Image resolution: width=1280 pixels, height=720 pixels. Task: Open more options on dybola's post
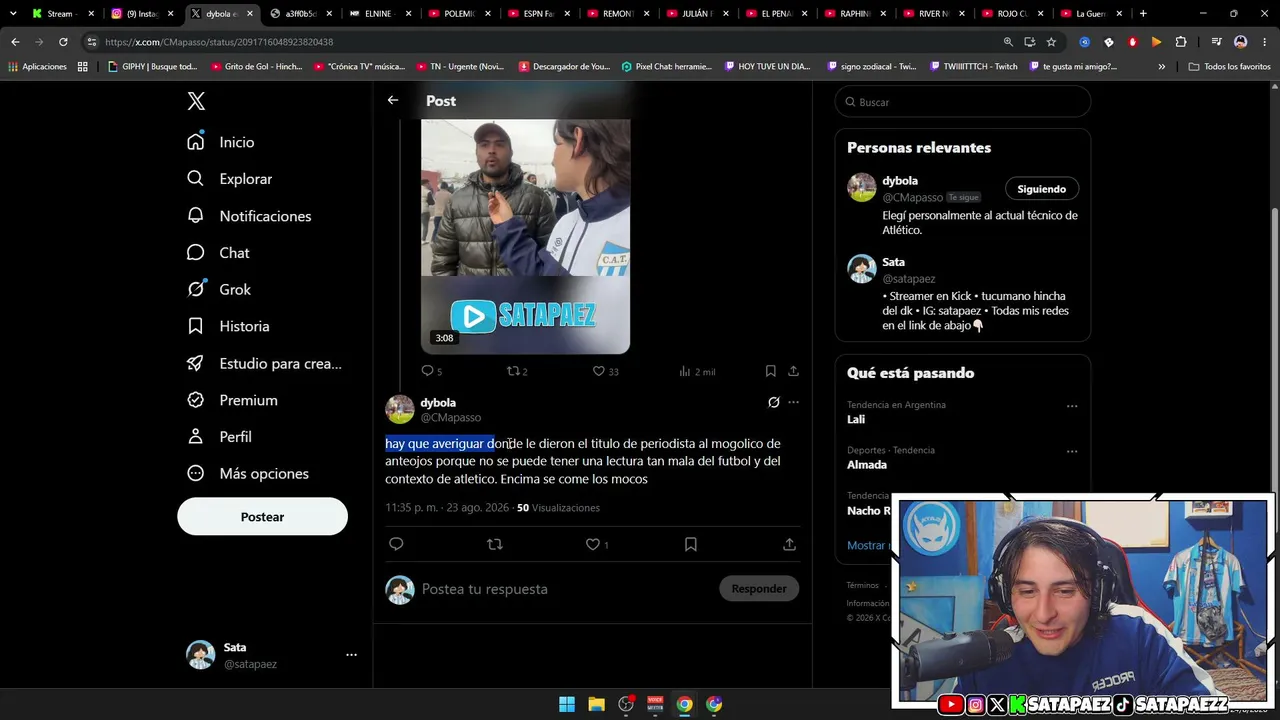click(794, 402)
